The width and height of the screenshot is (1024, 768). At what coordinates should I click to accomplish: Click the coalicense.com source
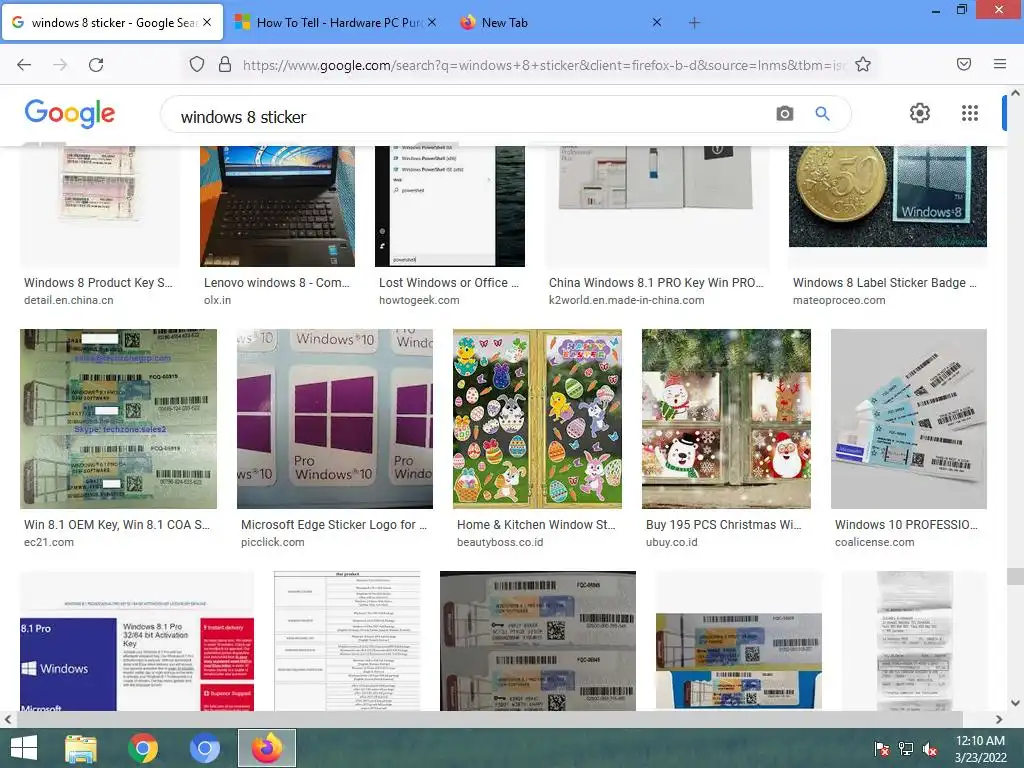pos(874,542)
